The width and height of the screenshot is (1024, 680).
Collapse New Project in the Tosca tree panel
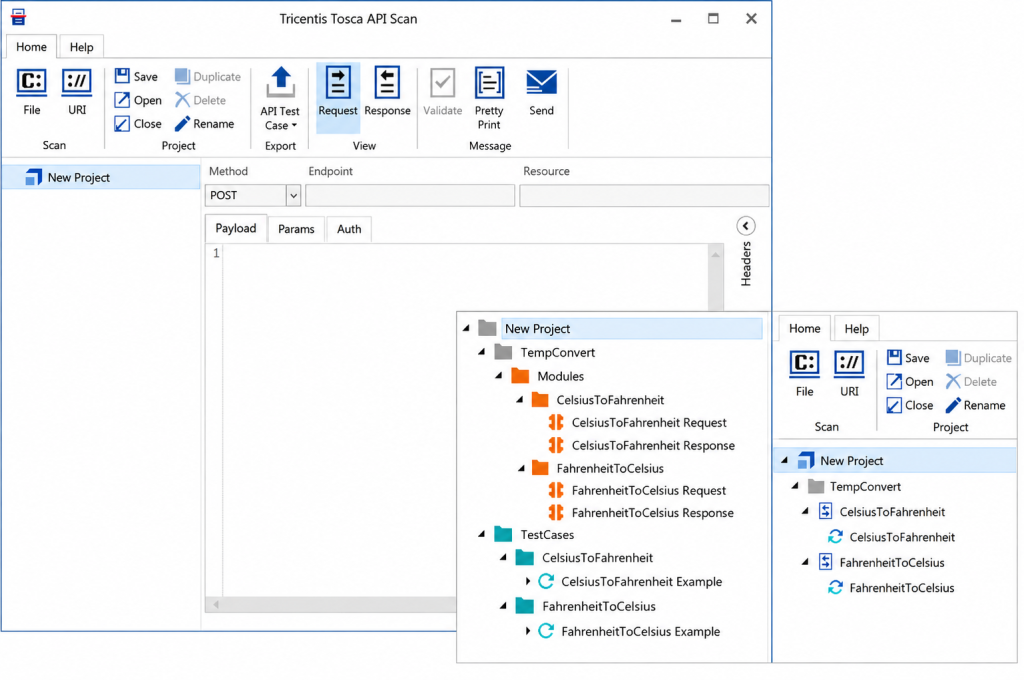tap(466, 329)
